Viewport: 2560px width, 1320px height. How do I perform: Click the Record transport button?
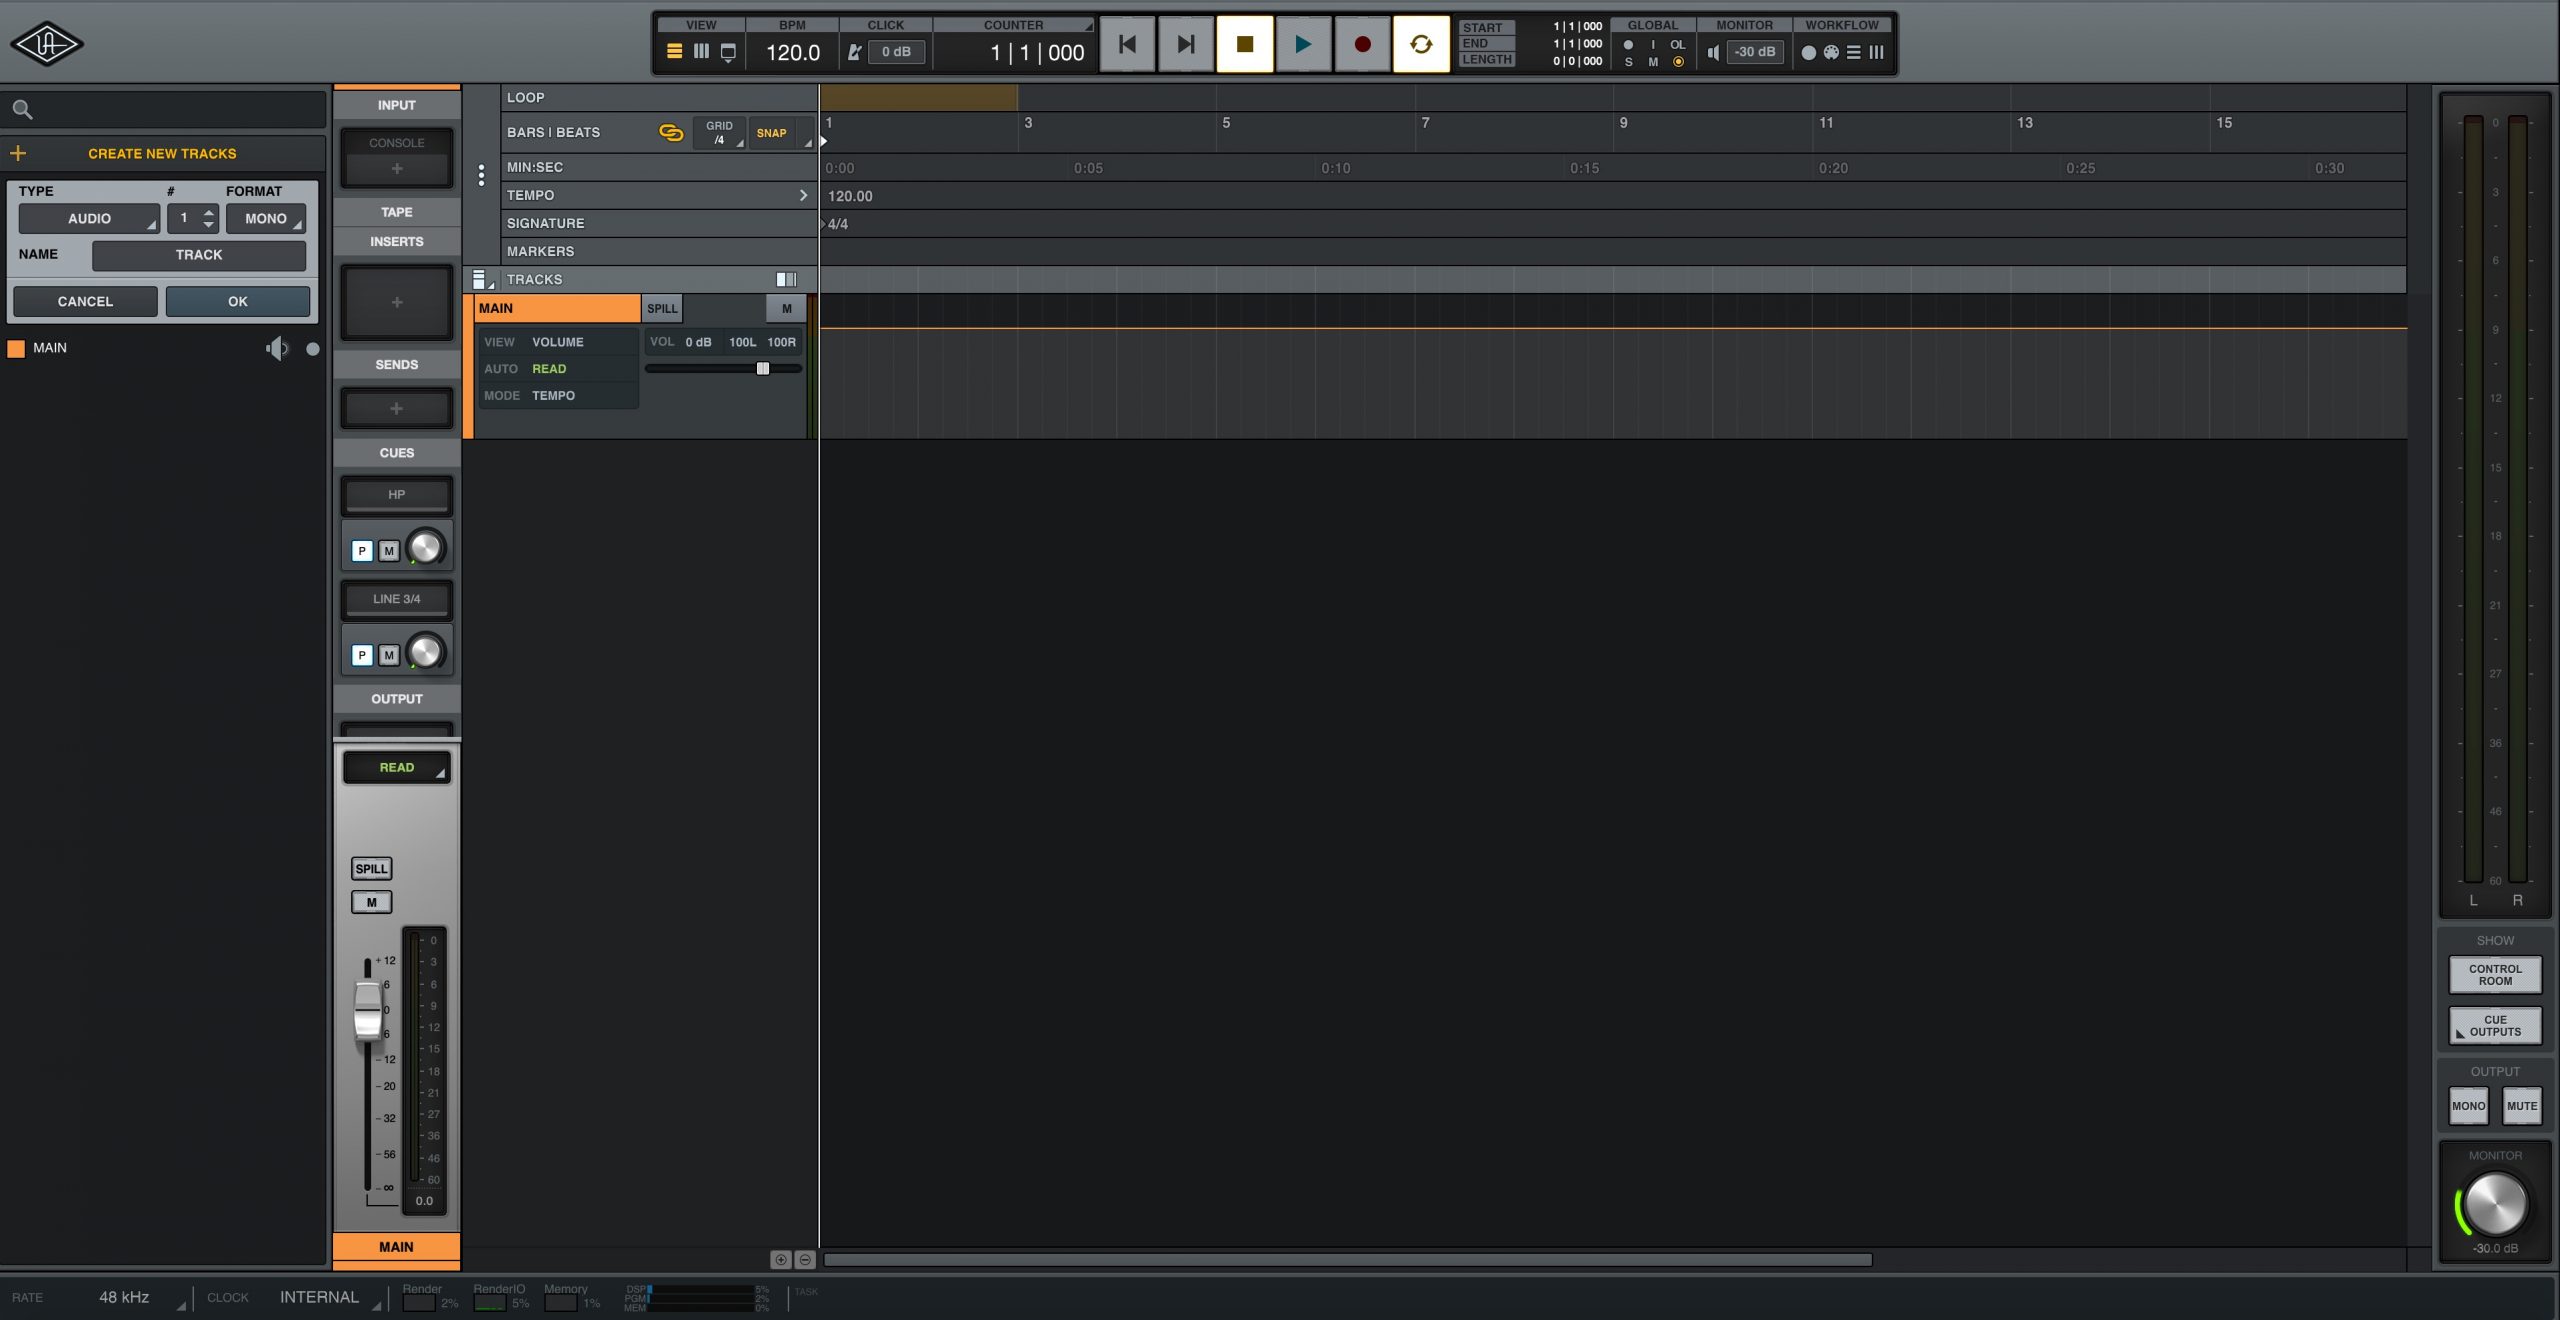point(1362,44)
